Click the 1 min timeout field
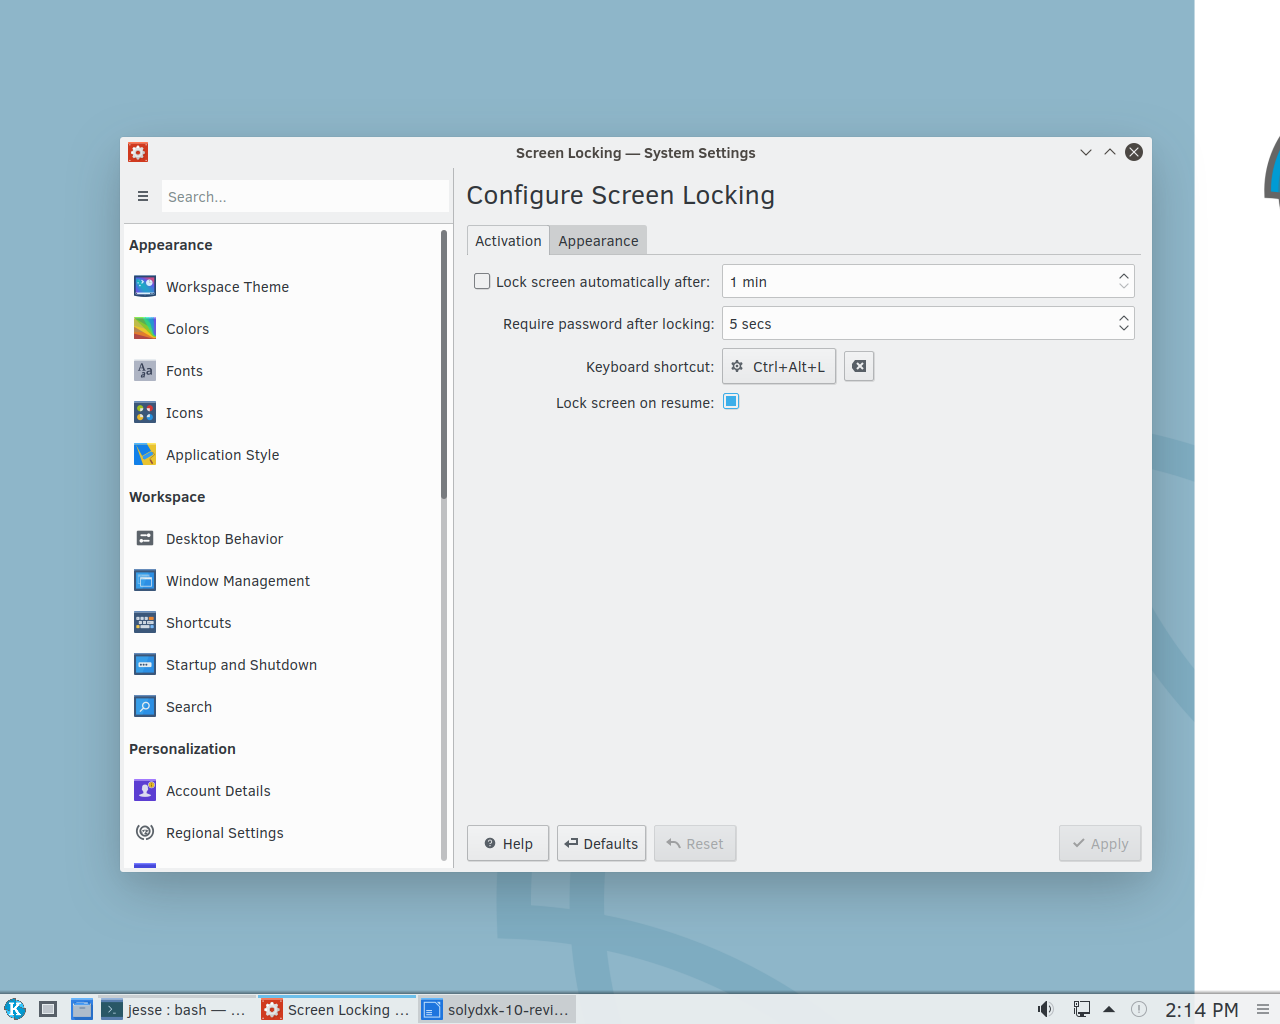 click(x=928, y=282)
